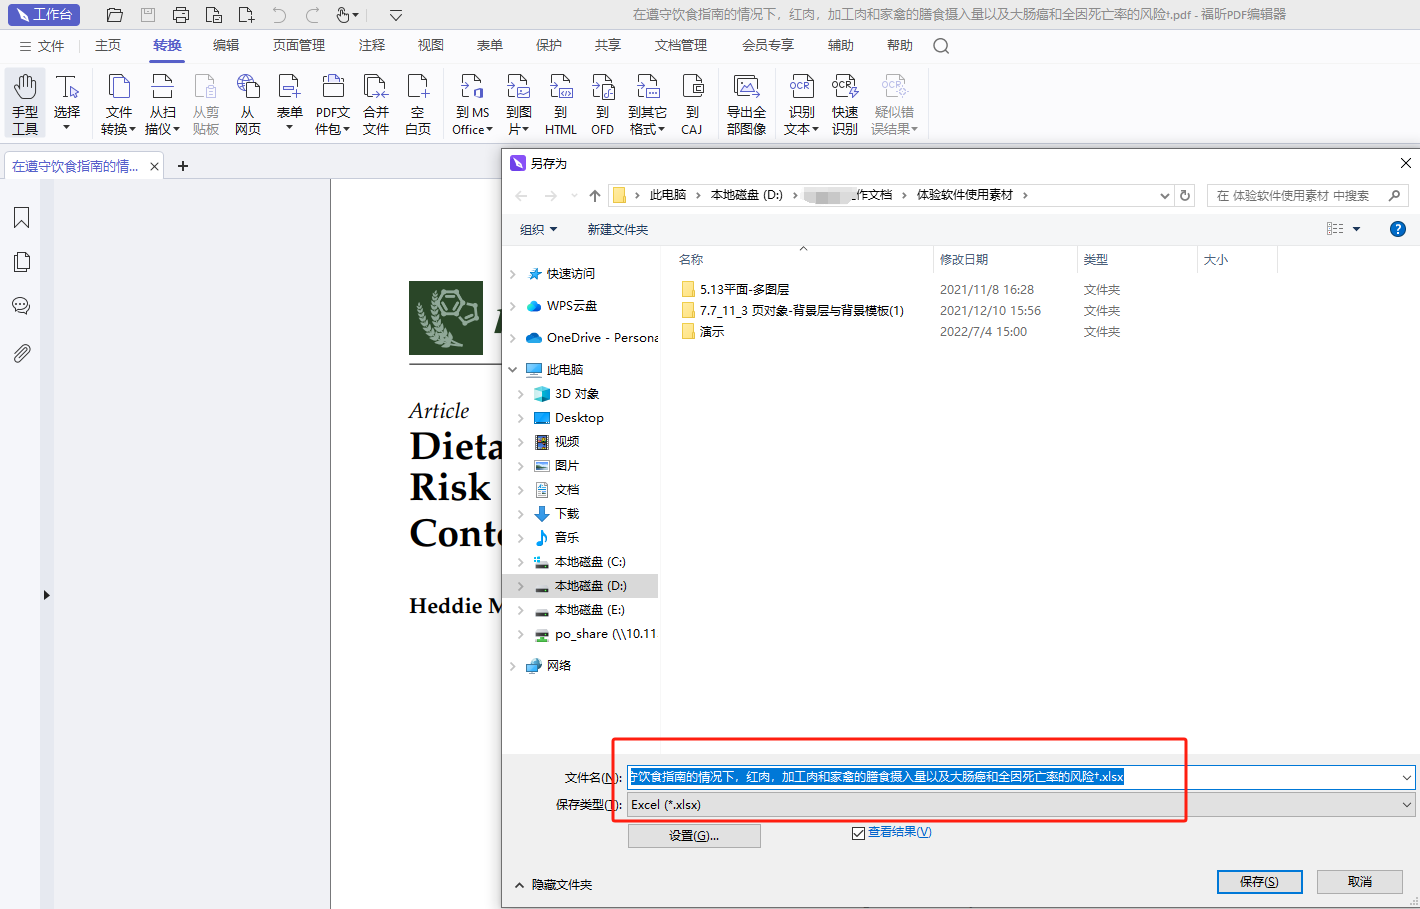Toggle the 查看结果 checkbox
This screenshot has width=1420, height=909.
tap(858, 833)
